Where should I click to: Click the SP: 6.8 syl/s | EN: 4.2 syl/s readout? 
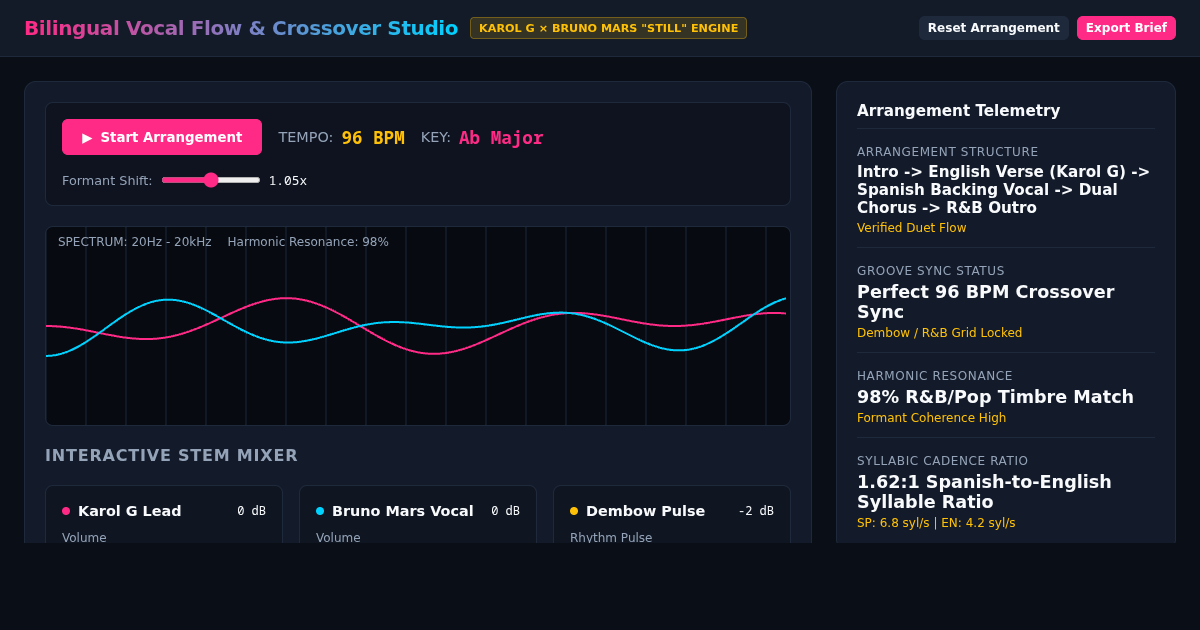[936, 523]
